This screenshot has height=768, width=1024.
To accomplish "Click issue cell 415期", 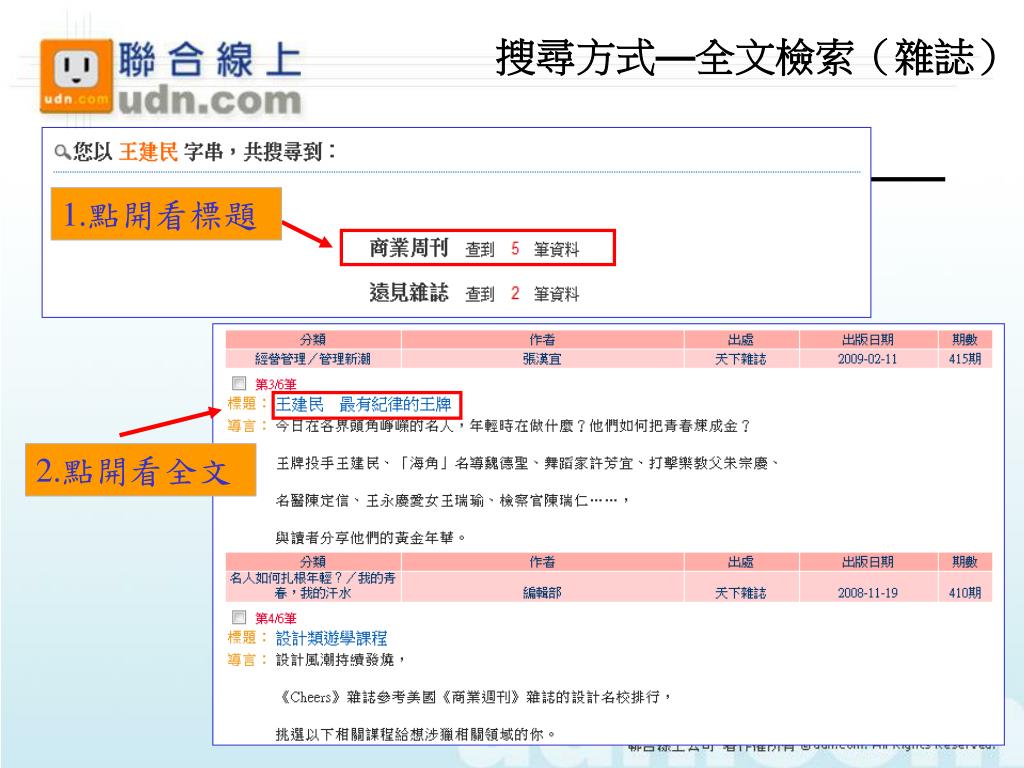I will 965,359.
